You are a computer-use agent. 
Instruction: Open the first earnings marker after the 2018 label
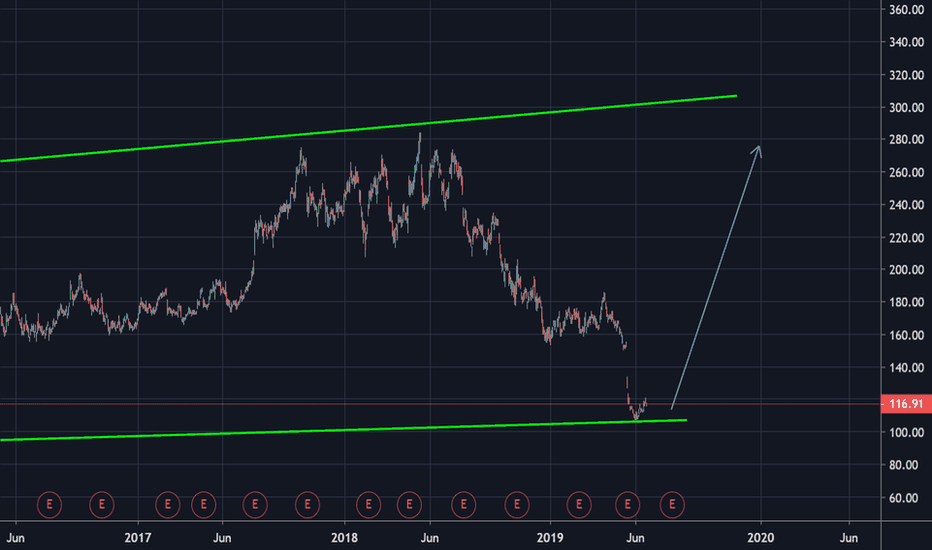369,505
